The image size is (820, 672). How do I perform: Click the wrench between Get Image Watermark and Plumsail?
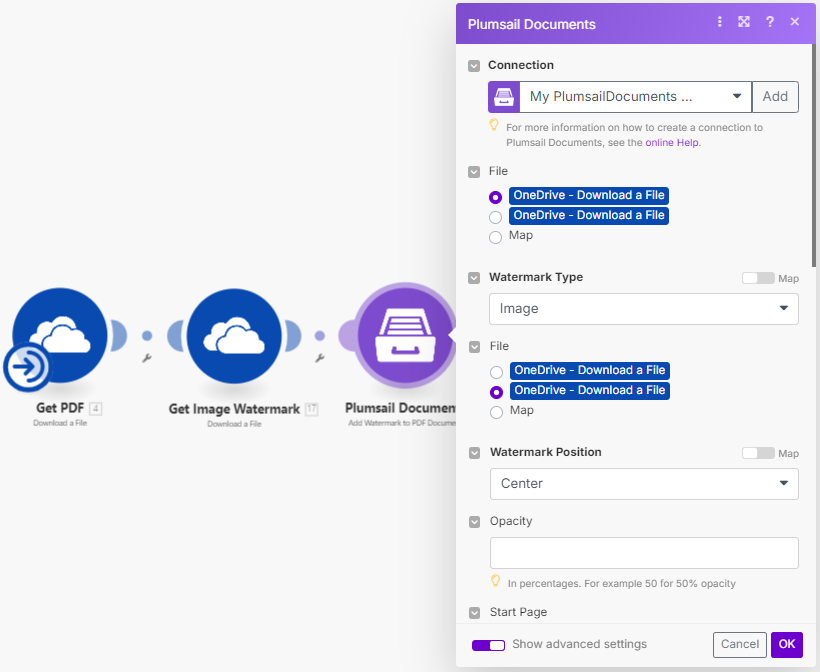320,358
